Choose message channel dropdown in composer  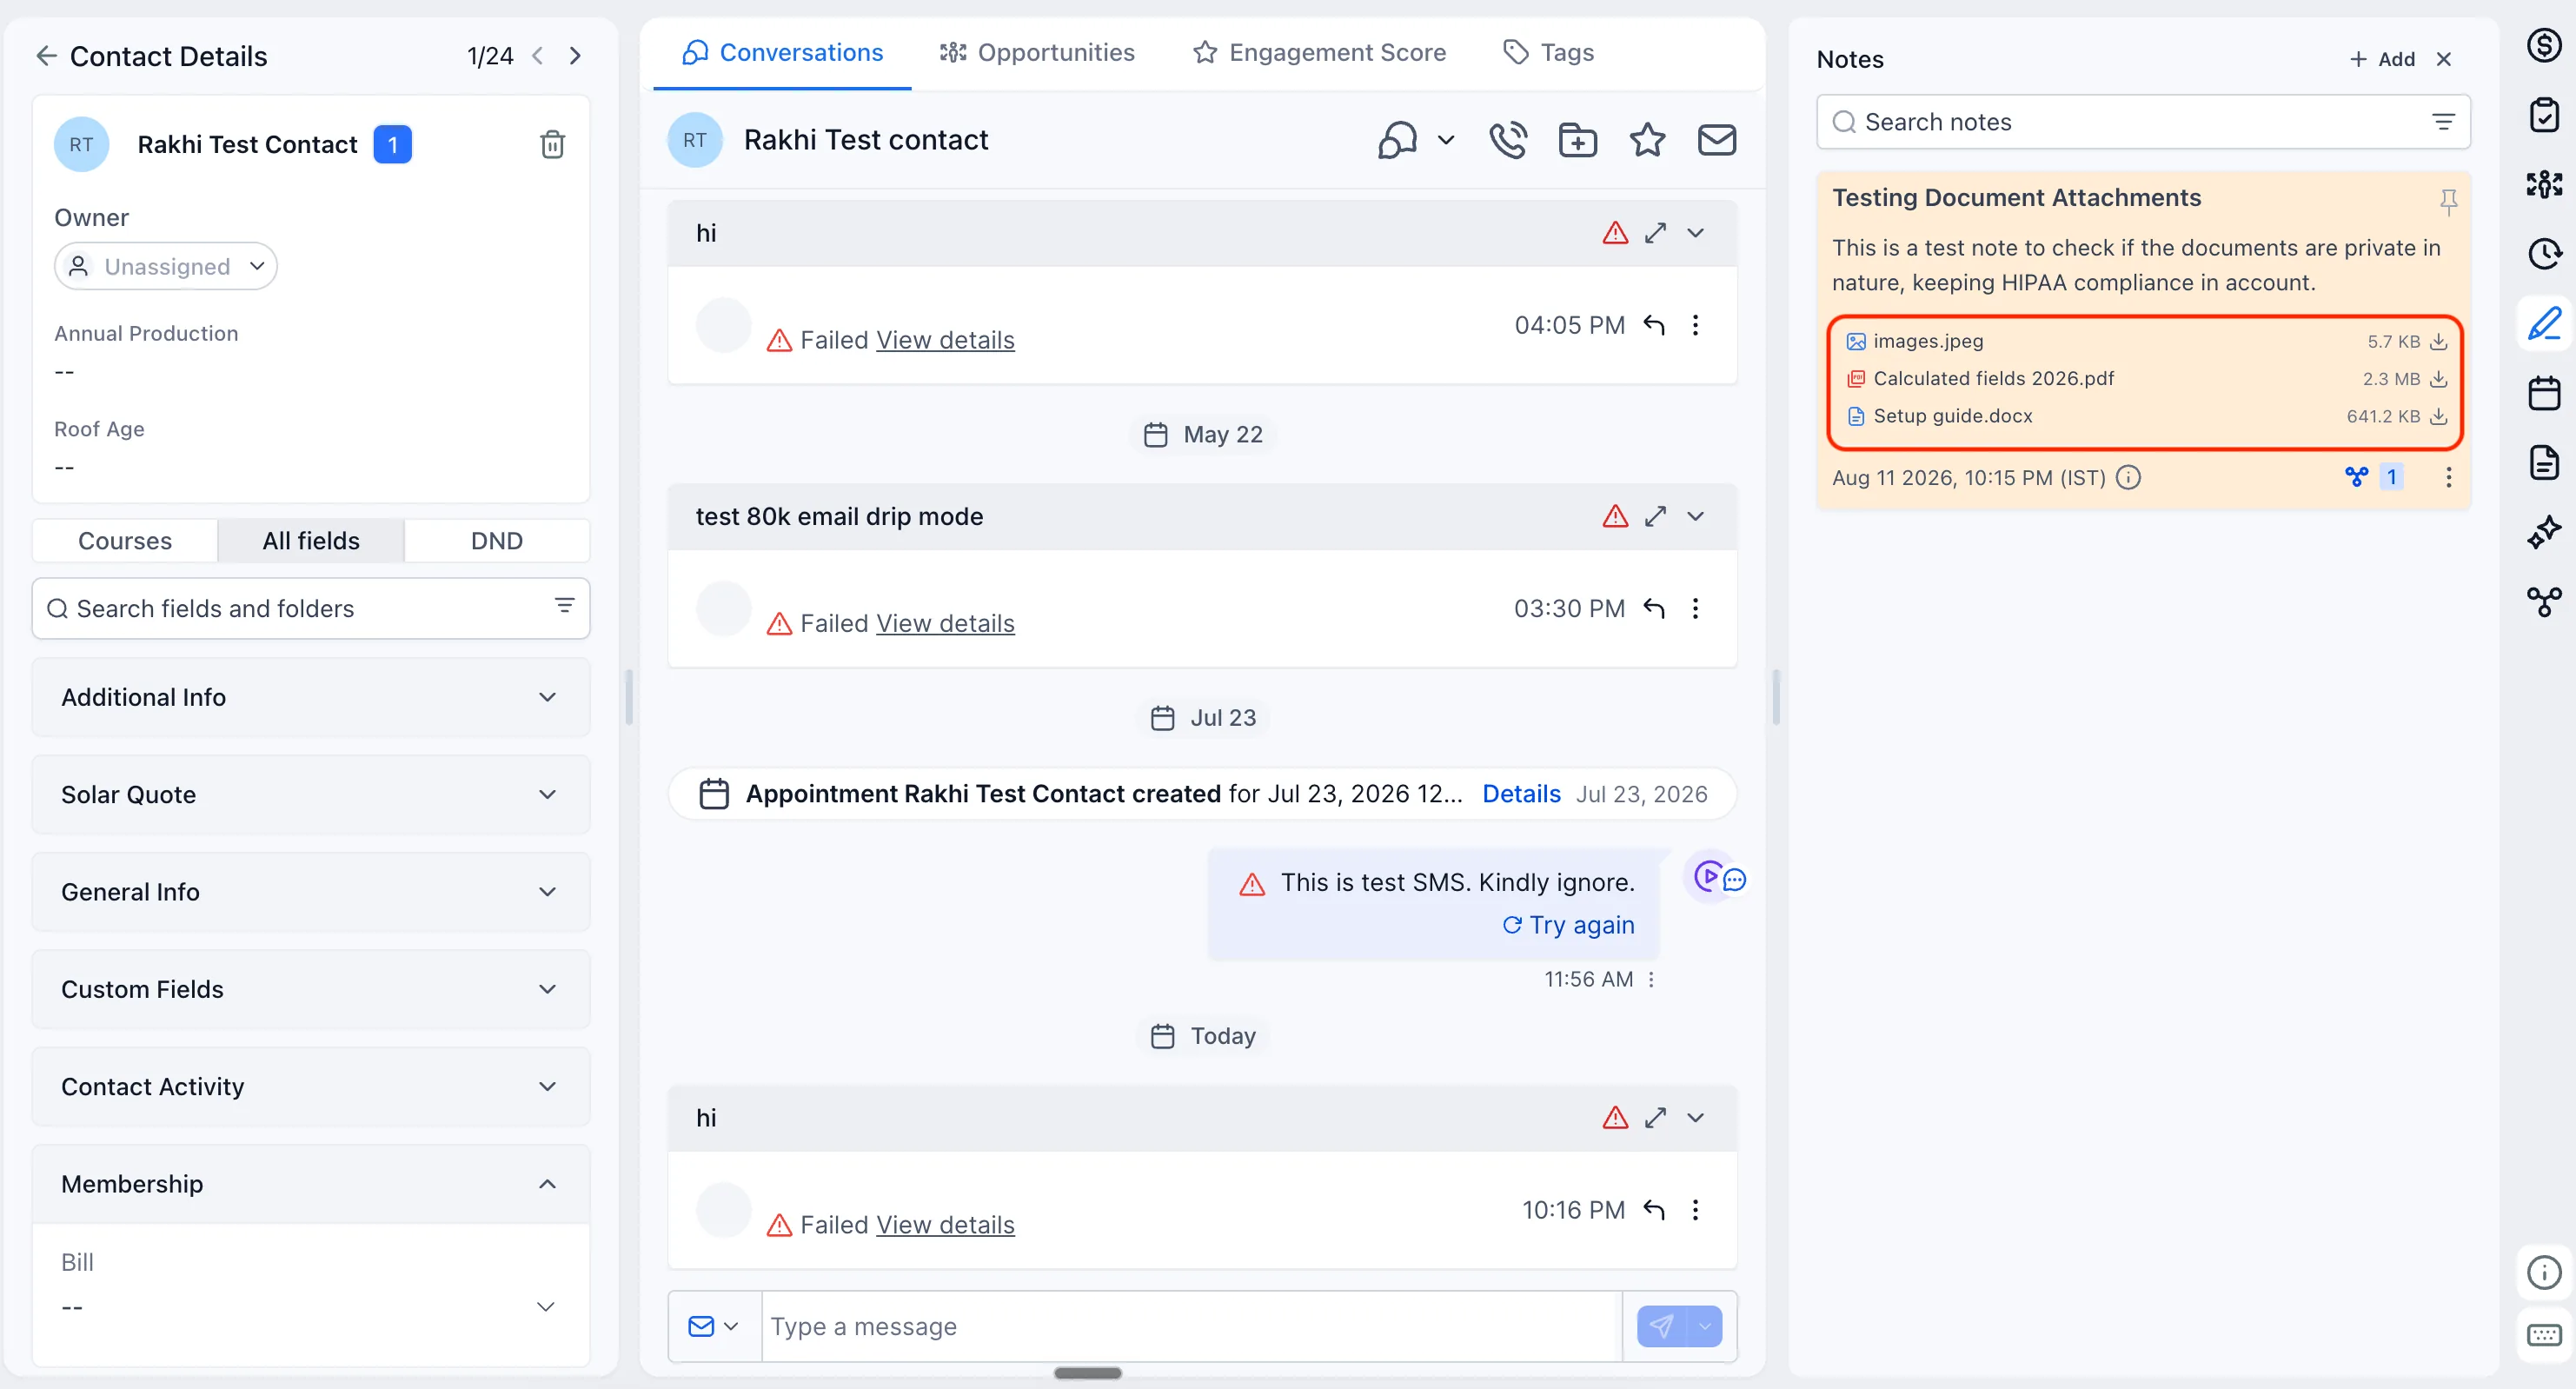(714, 1326)
